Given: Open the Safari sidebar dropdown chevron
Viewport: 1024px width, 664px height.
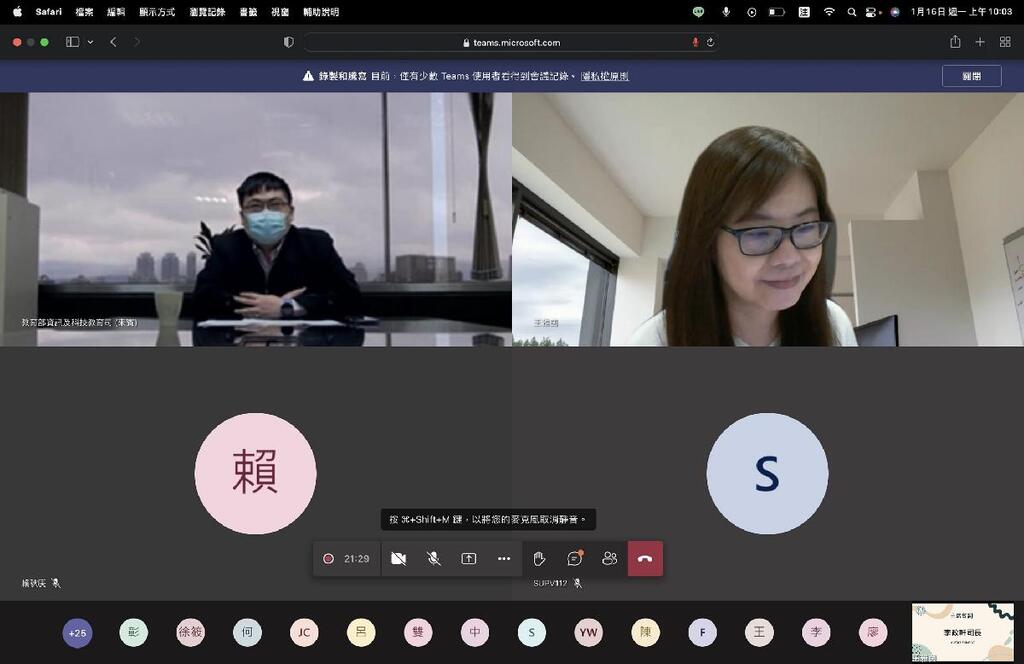Looking at the screenshot, I should pyautogui.click(x=91, y=42).
